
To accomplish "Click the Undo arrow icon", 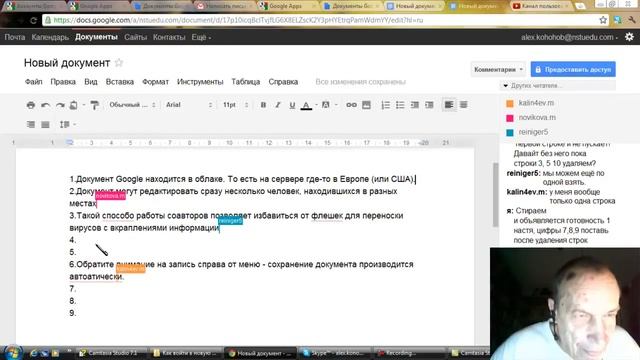I will pyautogui.click(x=45, y=105).
